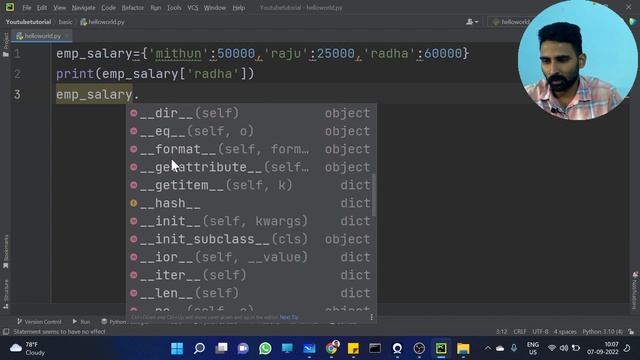The width and height of the screenshot is (640, 360).
Task: Open the Structure tool window sidebar
Action: pyautogui.click(x=6, y=294)
